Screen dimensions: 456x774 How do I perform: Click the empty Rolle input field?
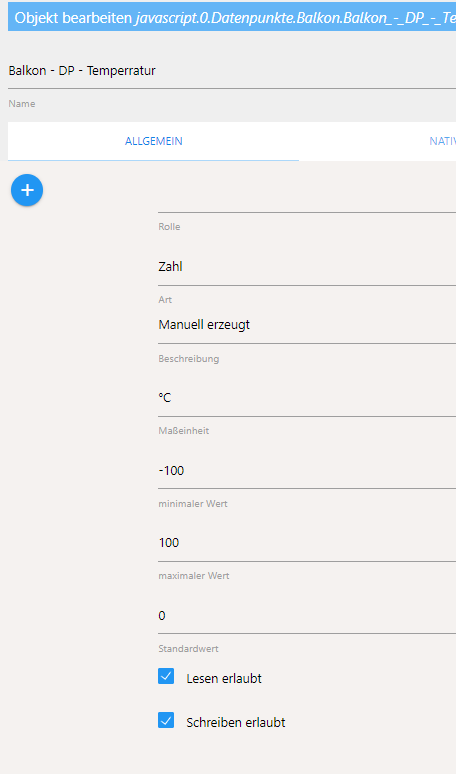[307, 200]
